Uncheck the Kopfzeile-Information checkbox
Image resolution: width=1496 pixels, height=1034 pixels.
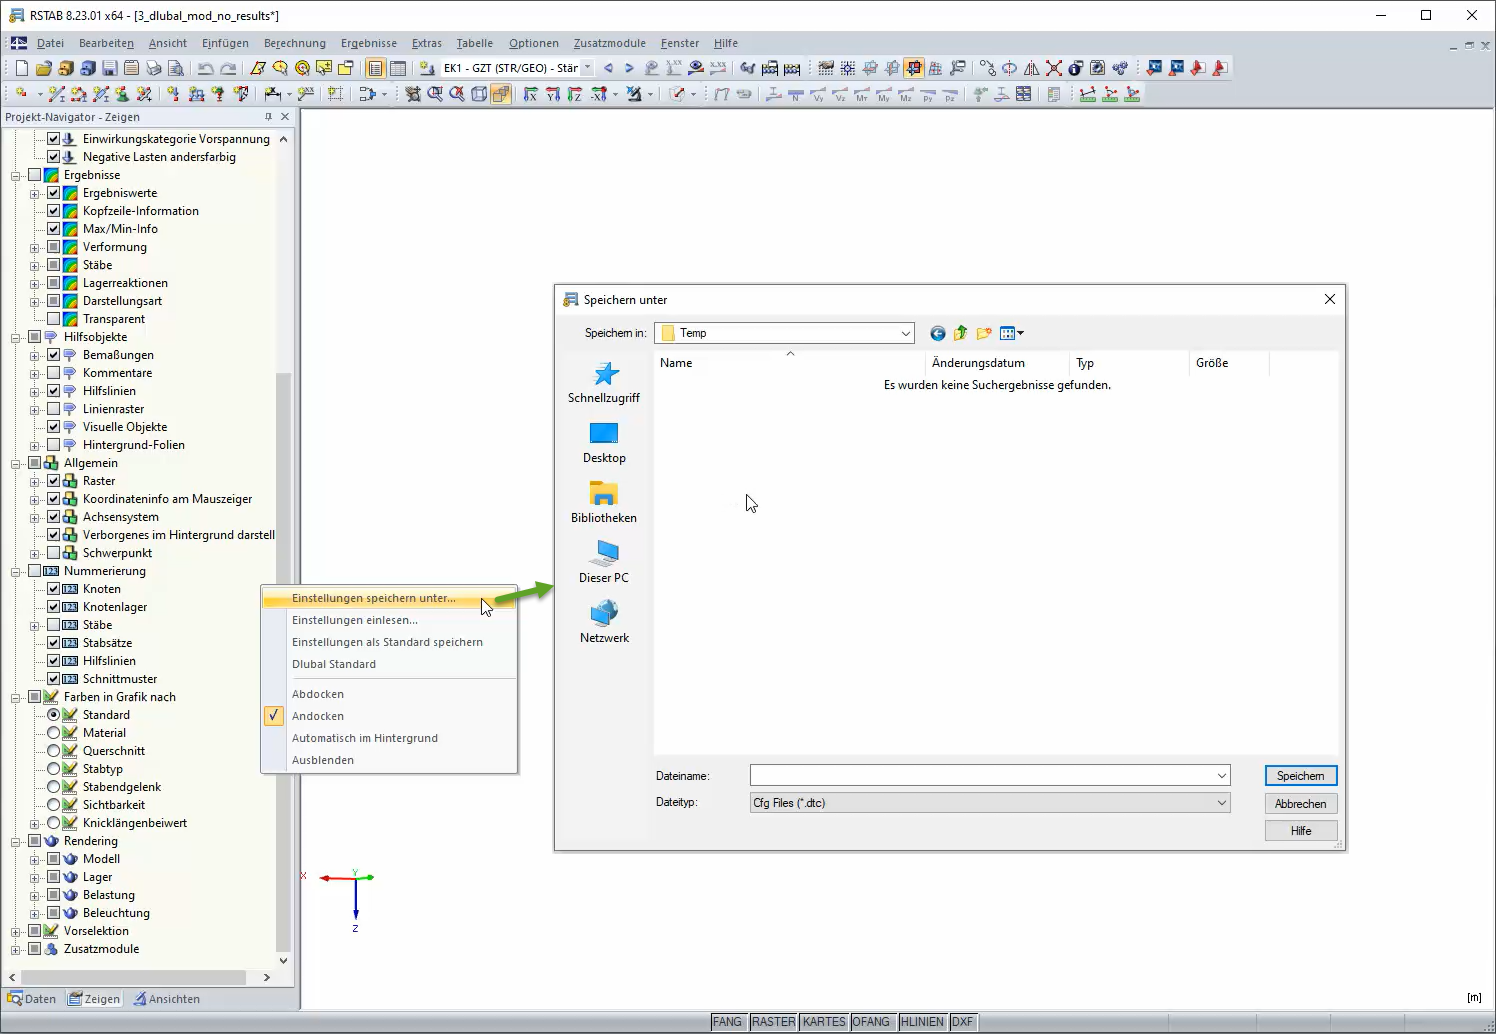pyautogui.click(x=54, y=211)
